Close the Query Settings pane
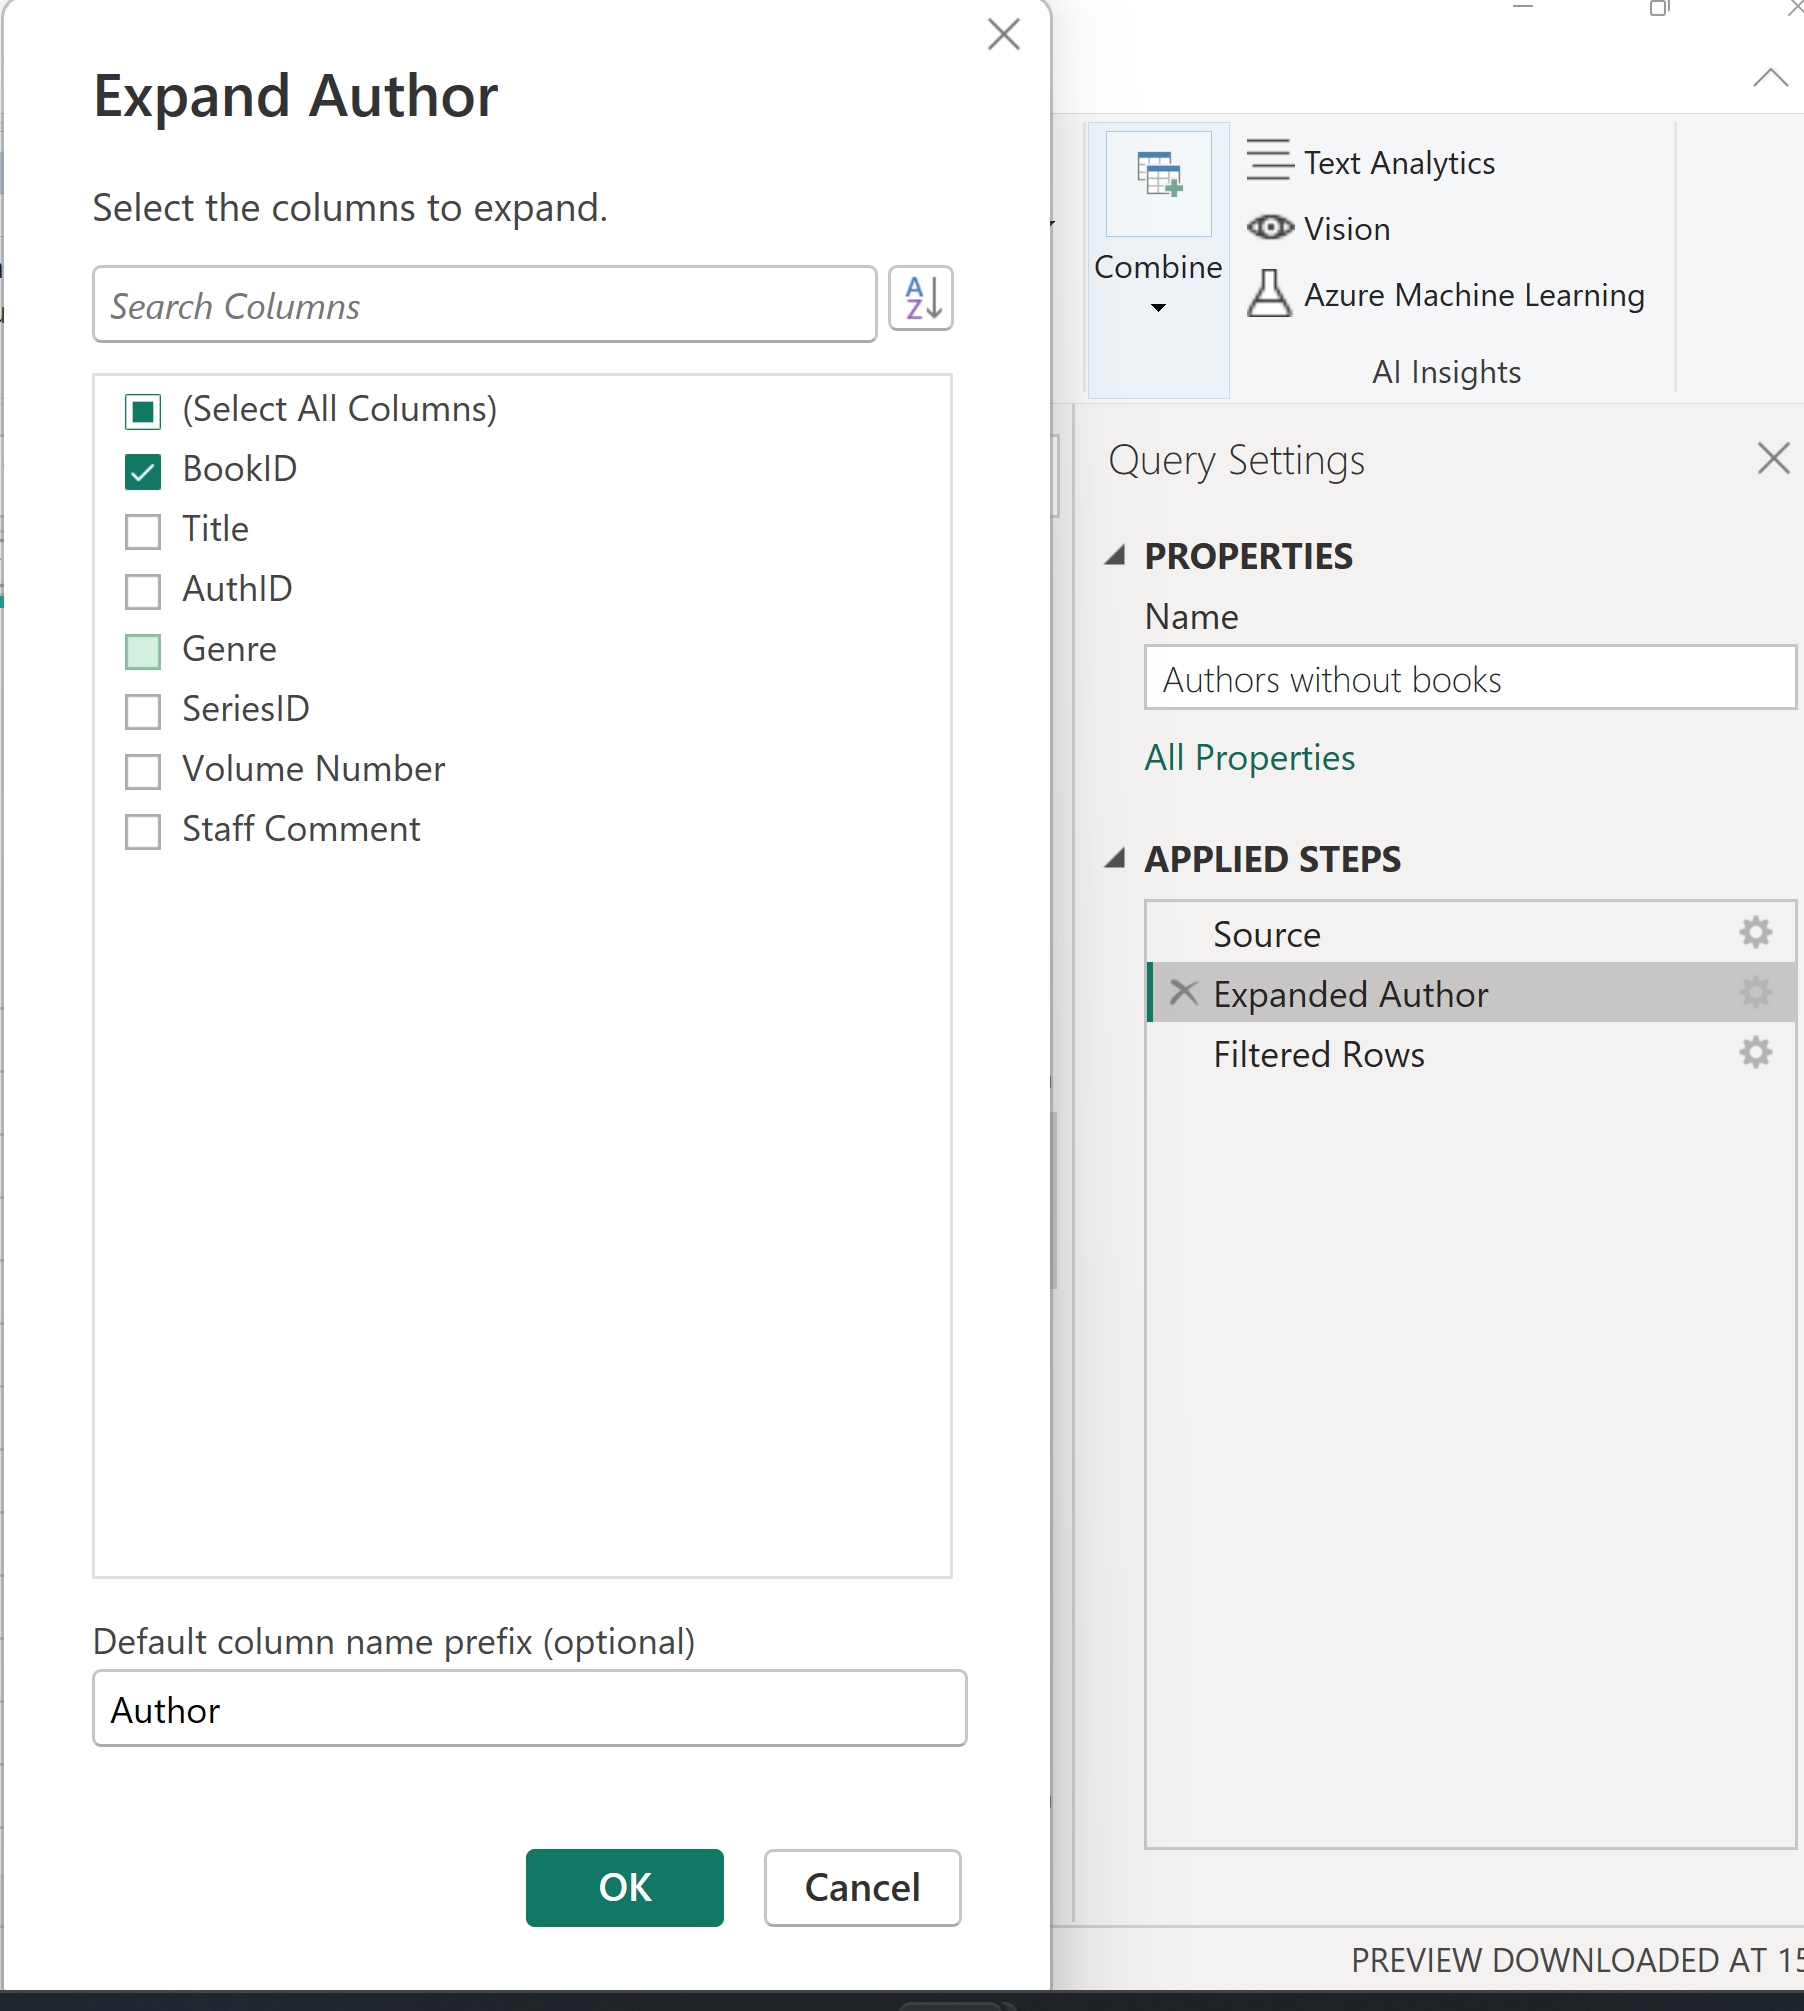 click(1772, 459)
